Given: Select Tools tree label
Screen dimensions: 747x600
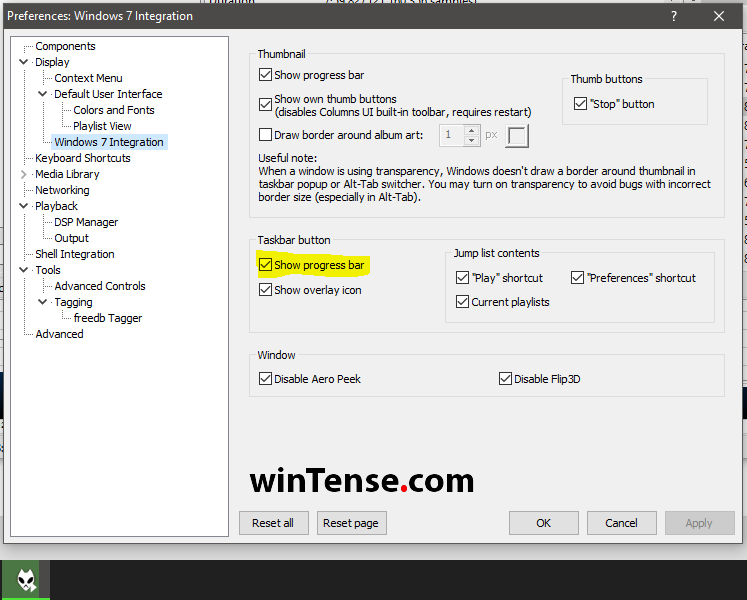Looking at the screenshot, I should [x=48, y=270].
